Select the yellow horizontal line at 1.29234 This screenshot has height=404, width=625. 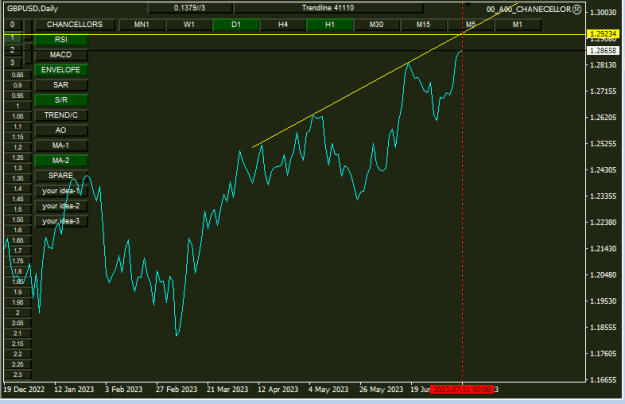[x=295, y=35]
